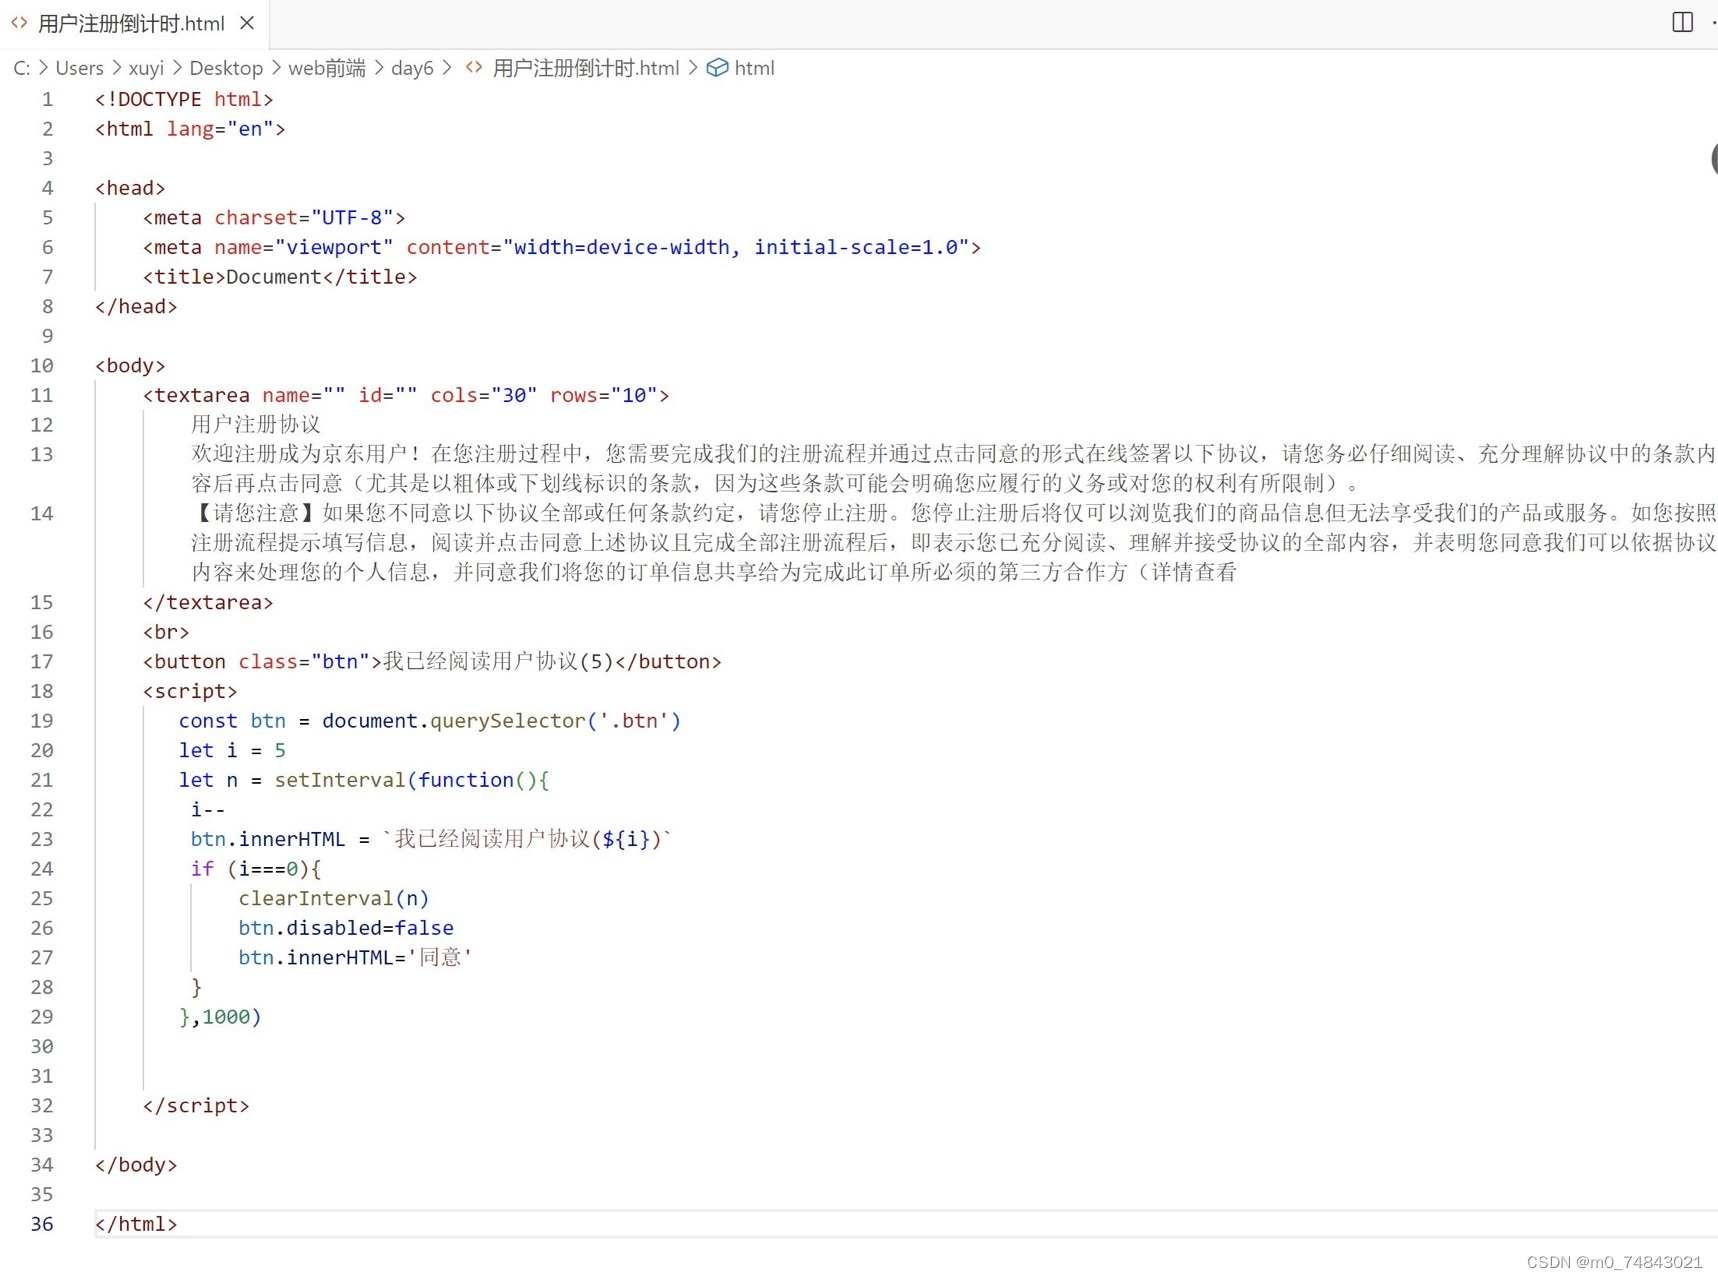Image resolution: width=1718 pixels, height=1280 pixels.
Task: Click the </textarea> closing tag
Action: (208, 603)
